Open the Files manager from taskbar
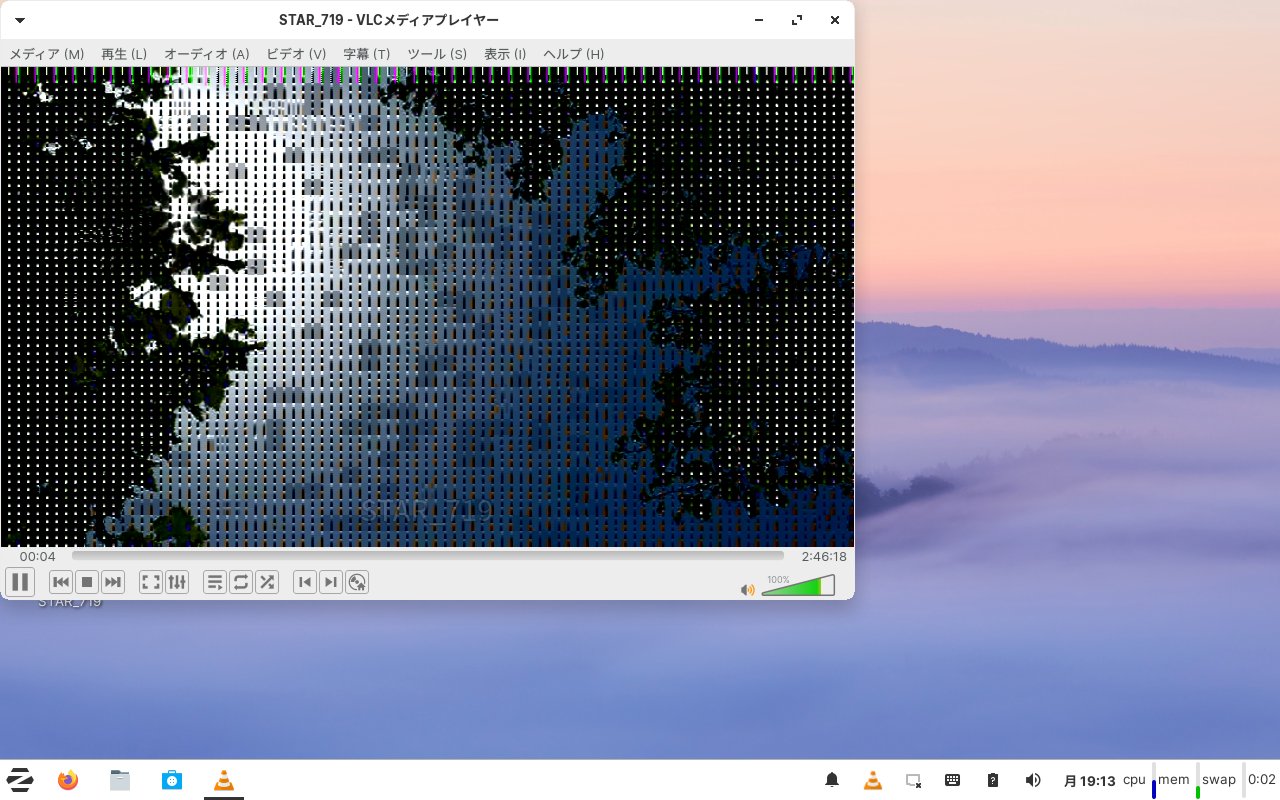Viewport: 1280px width, 800px height. (x=120, y=780)
